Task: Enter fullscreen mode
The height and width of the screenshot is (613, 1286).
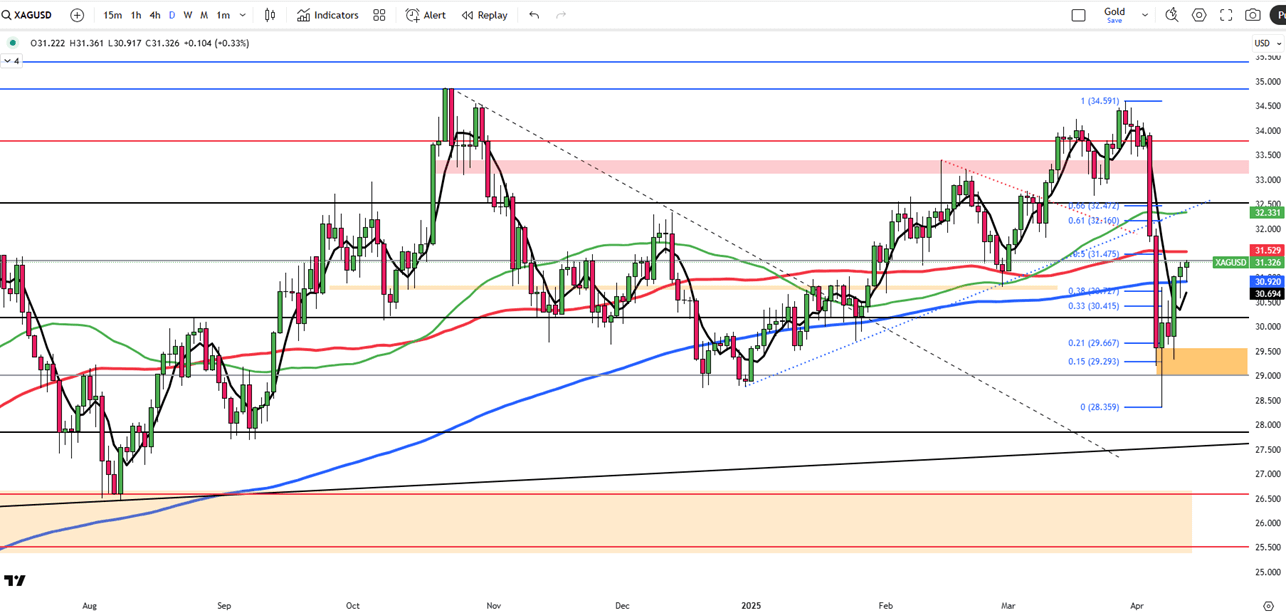Action: [1226, 15]
